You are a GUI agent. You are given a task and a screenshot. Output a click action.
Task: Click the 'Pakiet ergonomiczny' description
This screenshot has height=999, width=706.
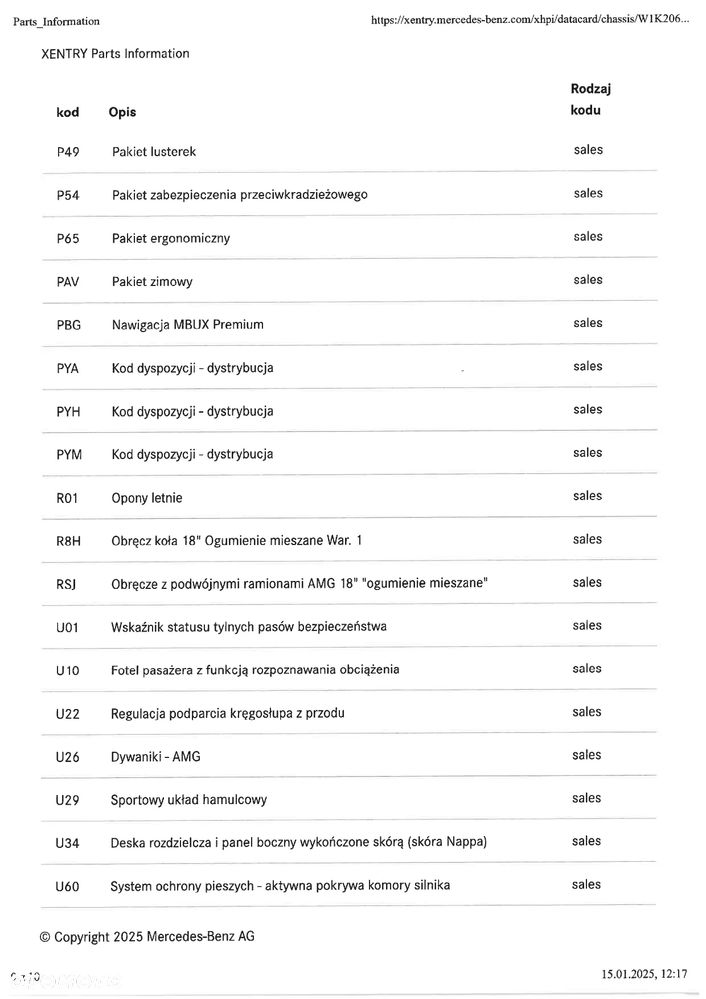click(x=171, y=238)
